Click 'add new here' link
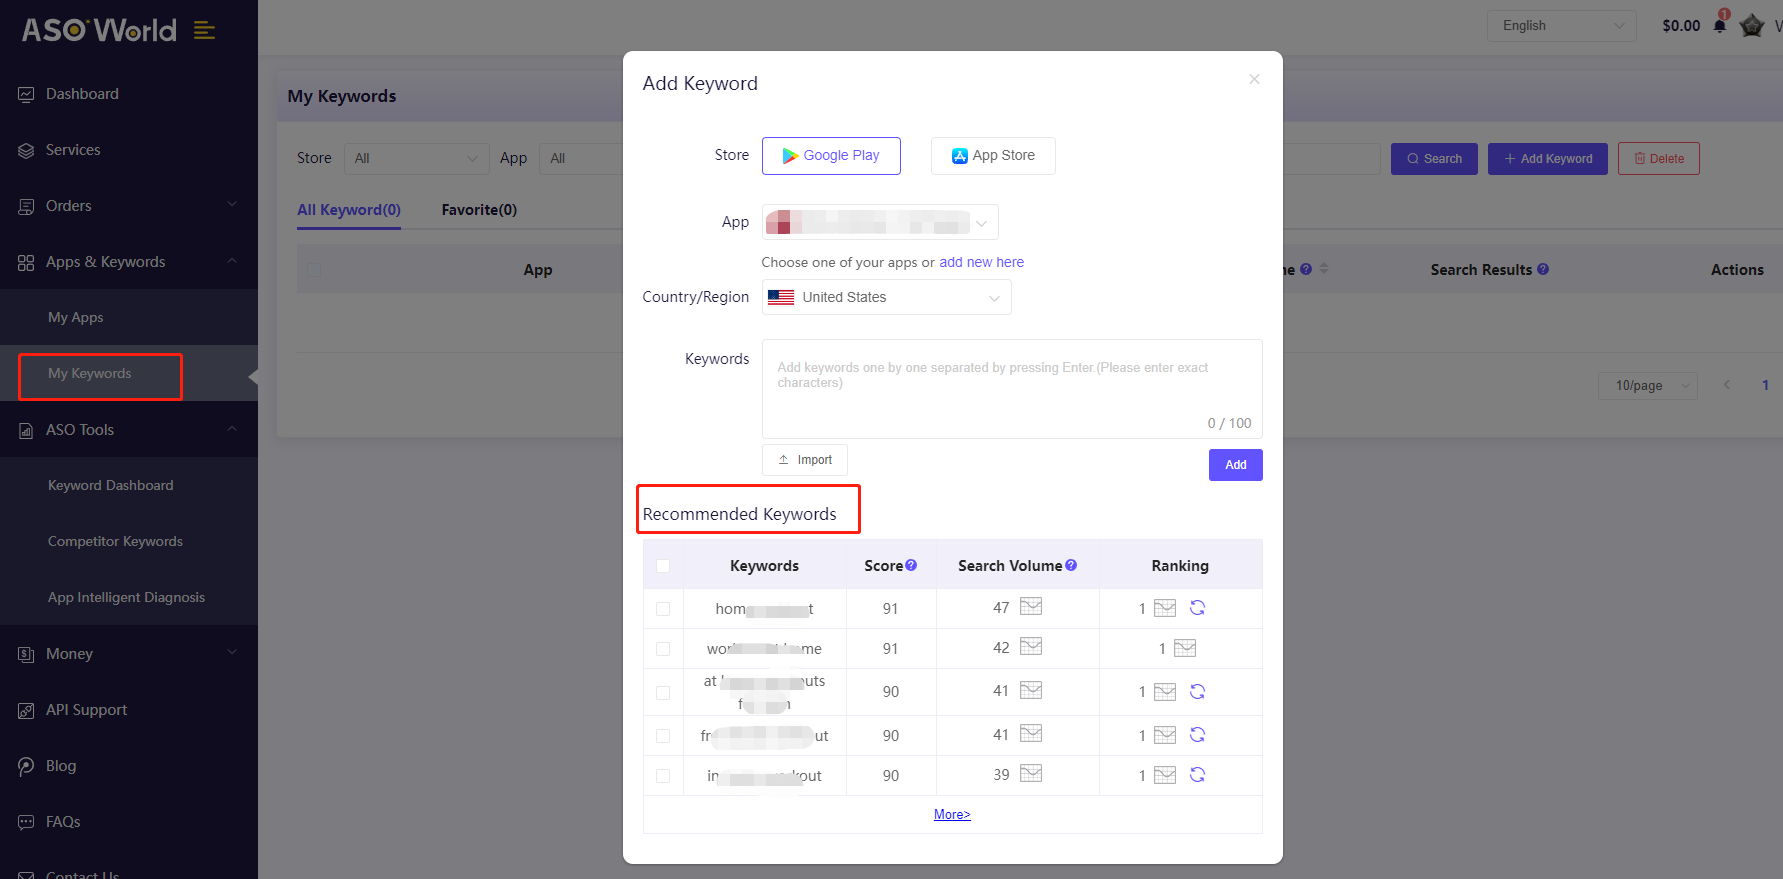Image resolution: width=1783 pixels, height=879 pixels. click(x=981, y=262)
